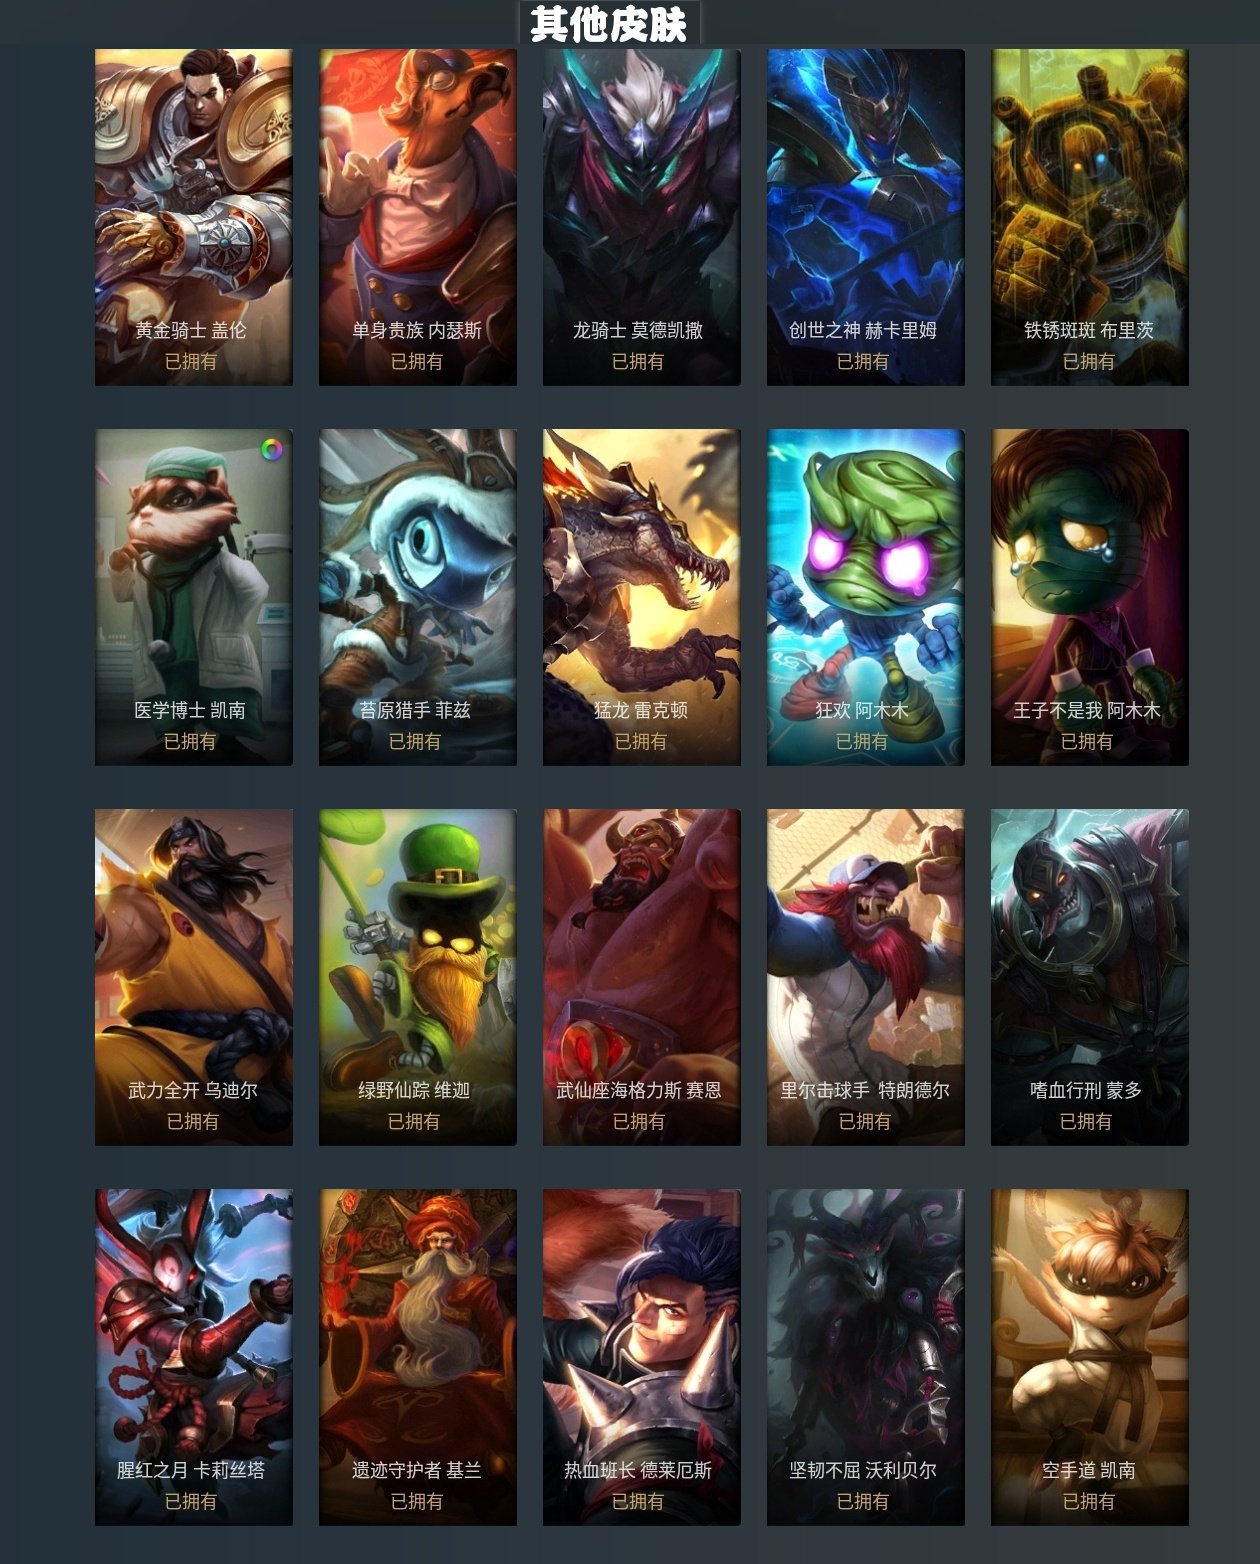Select the 里尔击球手 特朗德尔 skin card

click(x=866, y=977)
